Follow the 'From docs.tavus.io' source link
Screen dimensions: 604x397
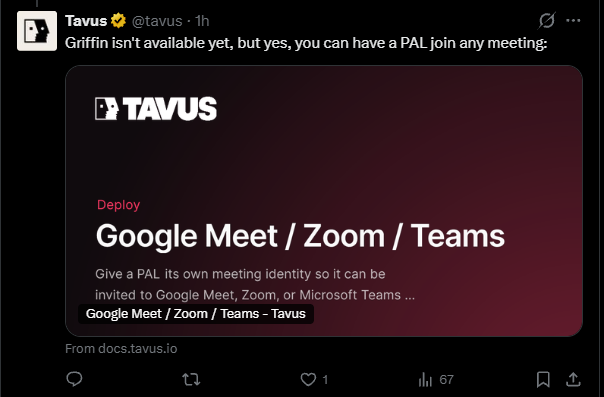(121, 348)
